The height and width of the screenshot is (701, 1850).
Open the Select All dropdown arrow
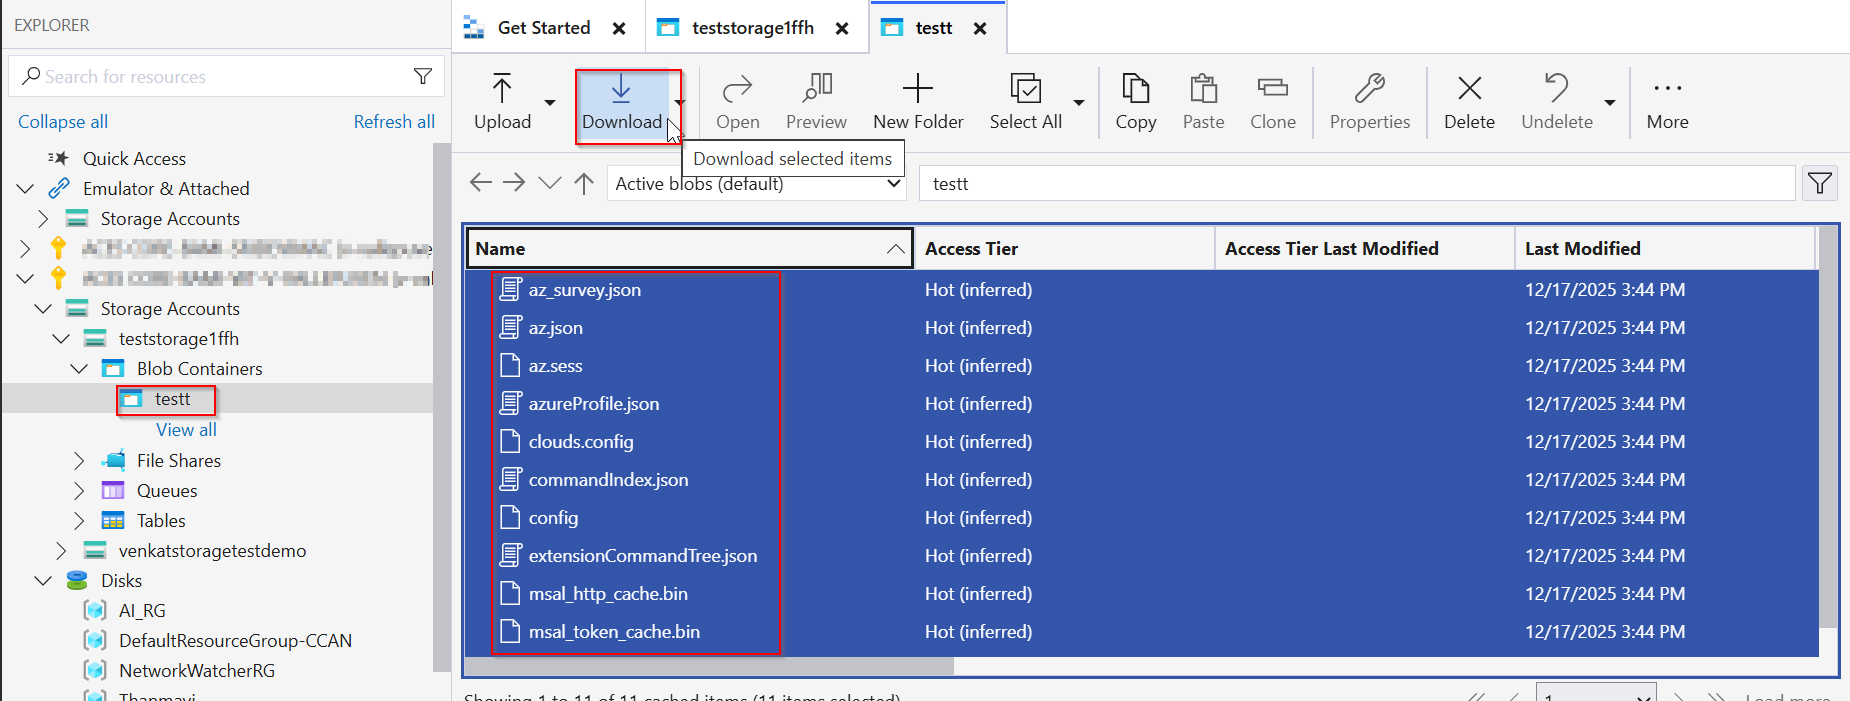click(x=1079, y=102)
